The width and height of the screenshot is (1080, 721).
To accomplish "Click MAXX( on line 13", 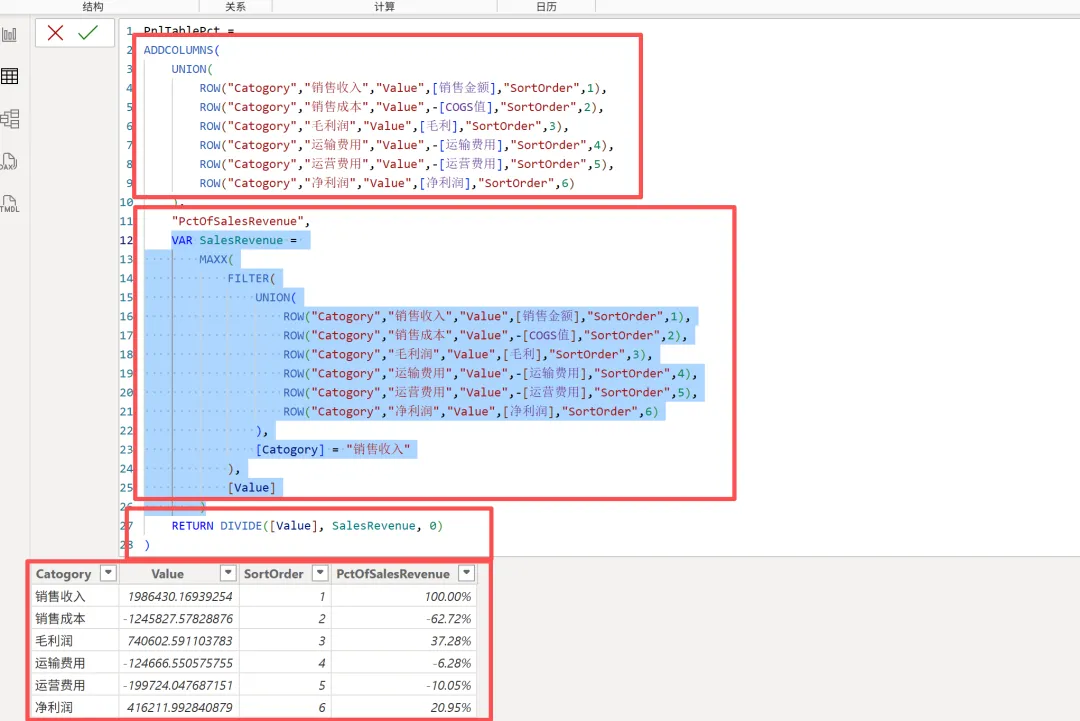I will coord(216,259).
